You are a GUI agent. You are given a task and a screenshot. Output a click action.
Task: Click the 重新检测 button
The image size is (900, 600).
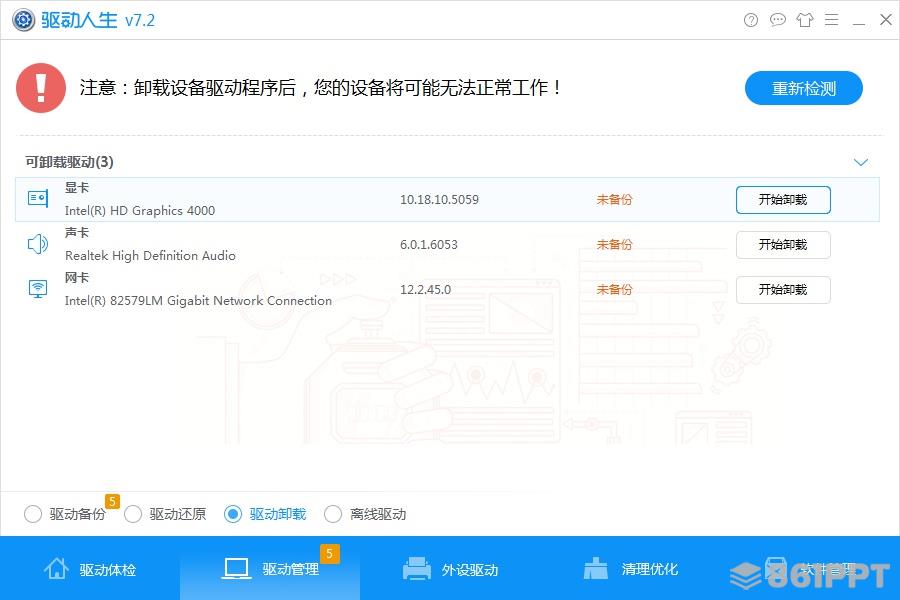click(804, 88)
